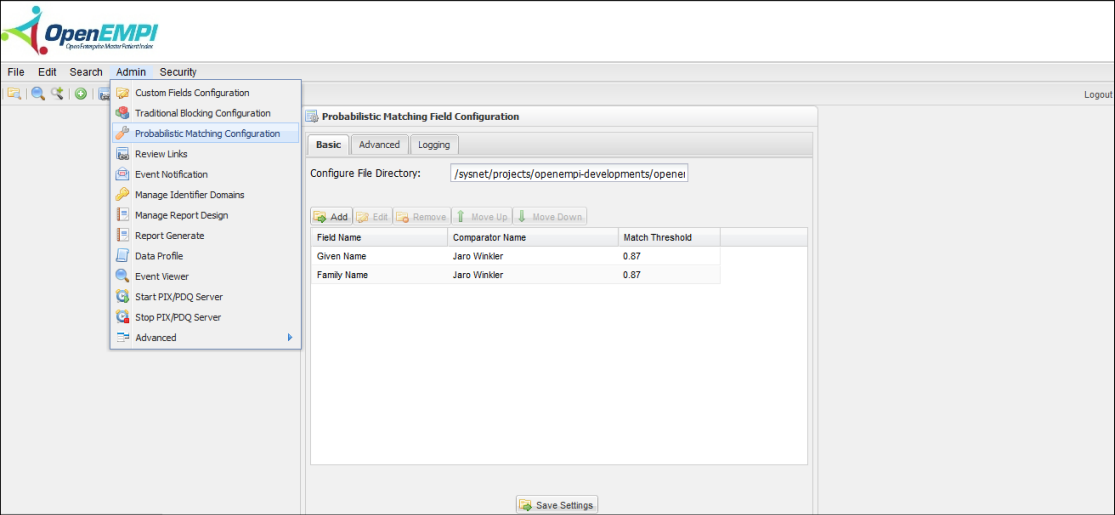Choose Event Notification menu entry
Screen dimensions: 1115x515
pos(206,174)
